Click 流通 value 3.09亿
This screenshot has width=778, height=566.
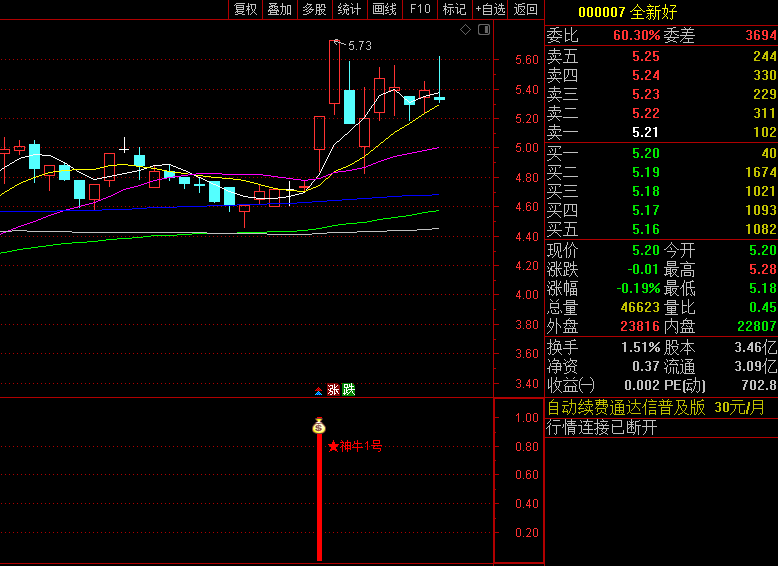(756, 367)
